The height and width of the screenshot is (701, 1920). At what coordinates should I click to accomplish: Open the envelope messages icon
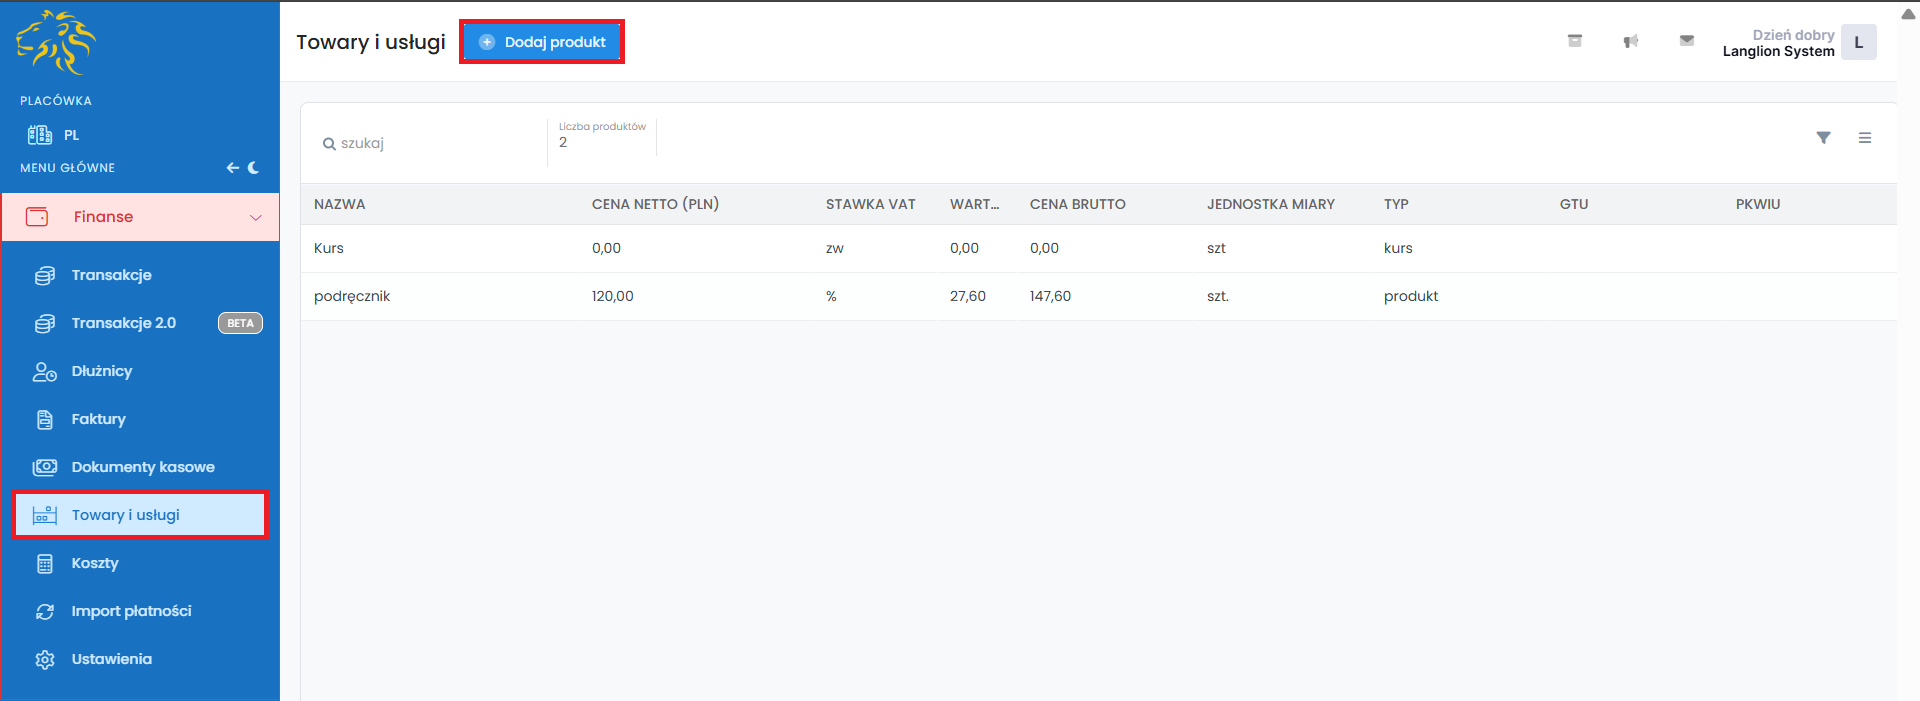pos(1686,41)
